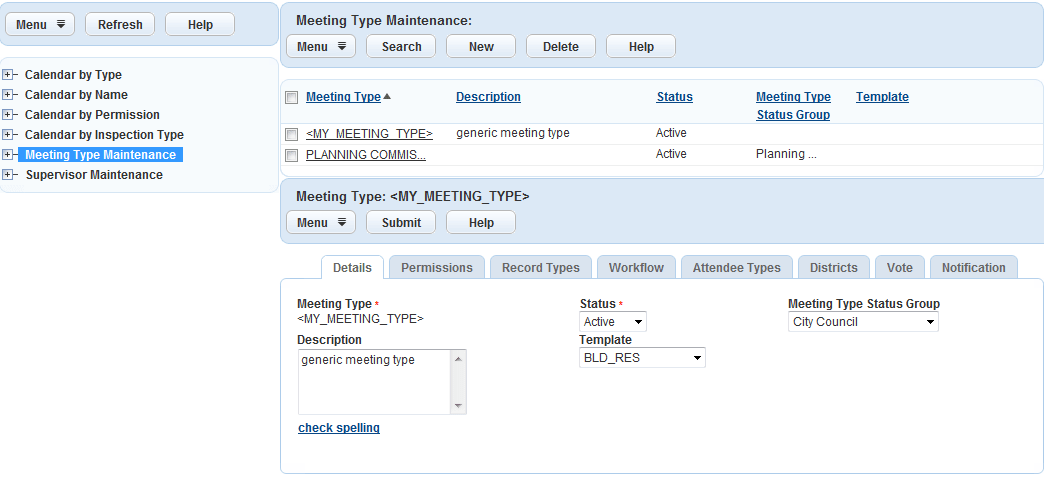This screenshot has height=478, width=1047.
Task: Click the sort arrow beside Meeting Type column
Action: click(x=387, y=97)
